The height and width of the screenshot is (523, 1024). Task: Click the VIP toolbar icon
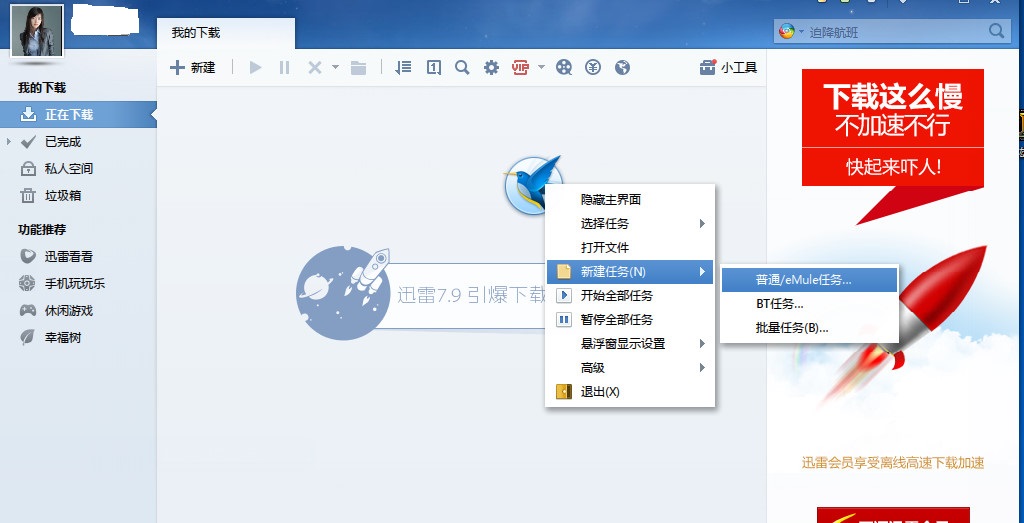[x=520, y=67]
